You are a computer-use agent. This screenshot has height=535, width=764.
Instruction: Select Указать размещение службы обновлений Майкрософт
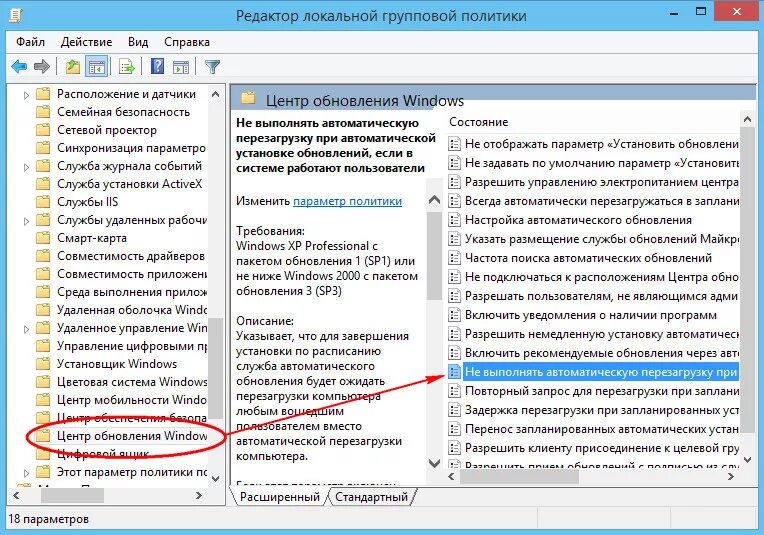pos(601,239)
